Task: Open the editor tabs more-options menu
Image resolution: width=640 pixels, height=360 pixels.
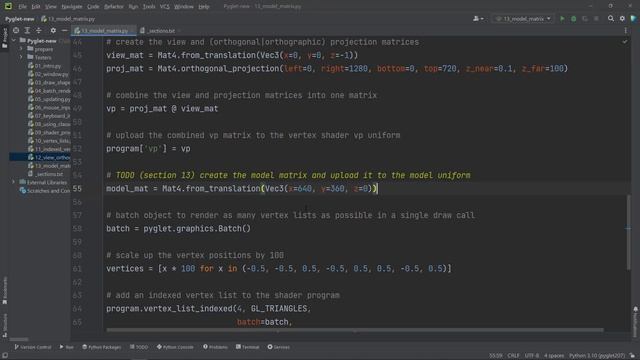Action: [x=625, y=31]
